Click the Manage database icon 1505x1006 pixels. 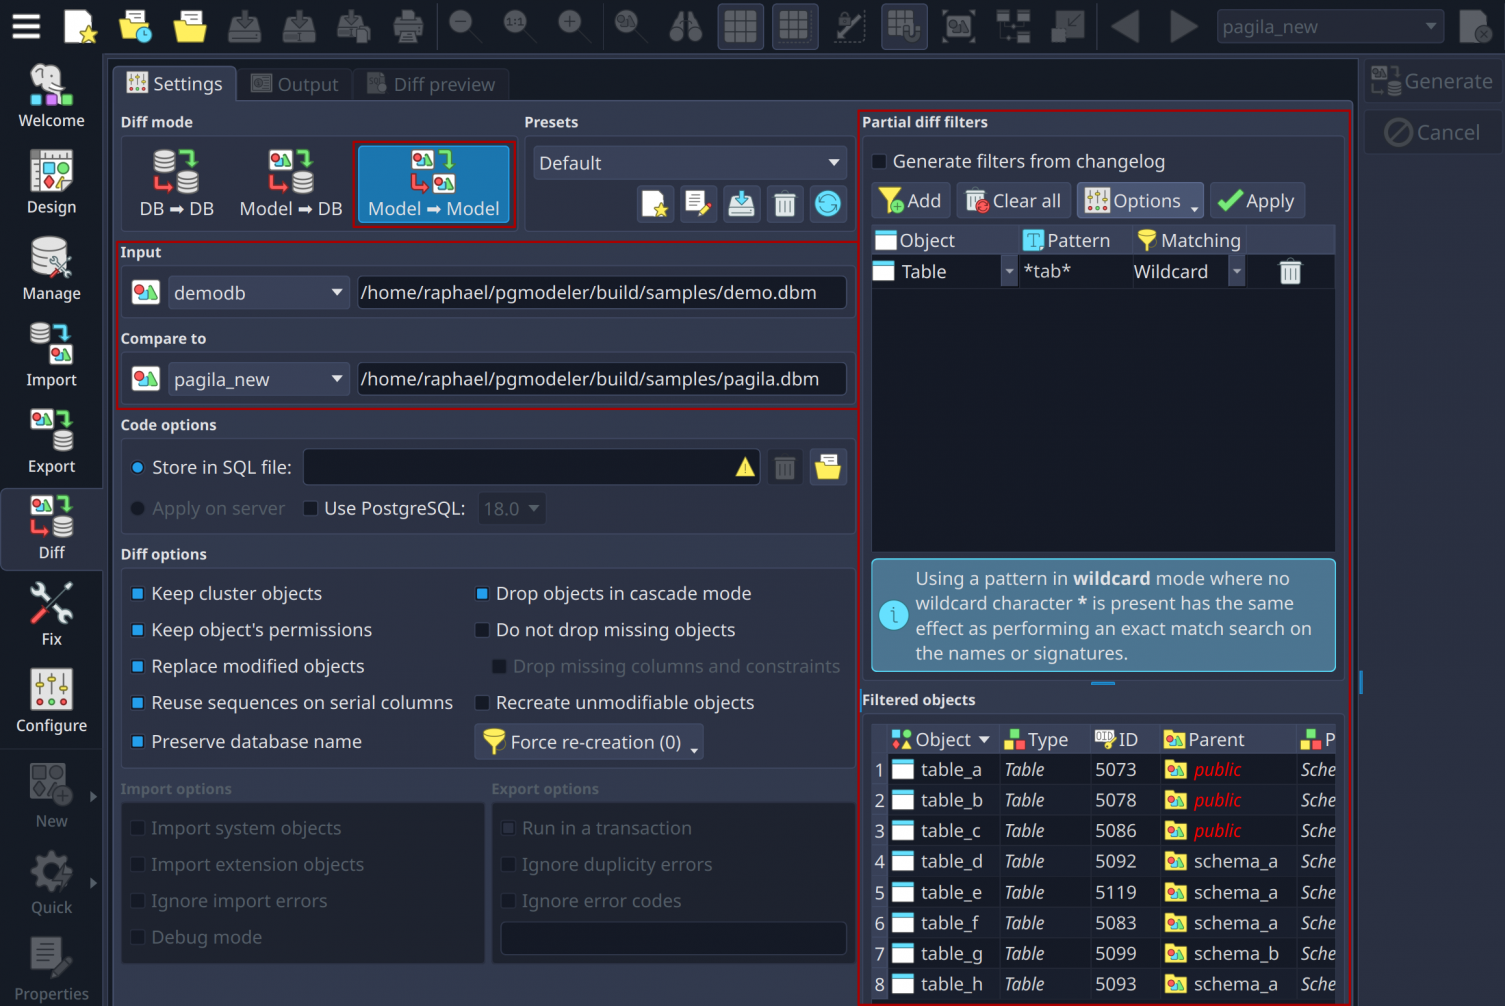coord(51,268)
